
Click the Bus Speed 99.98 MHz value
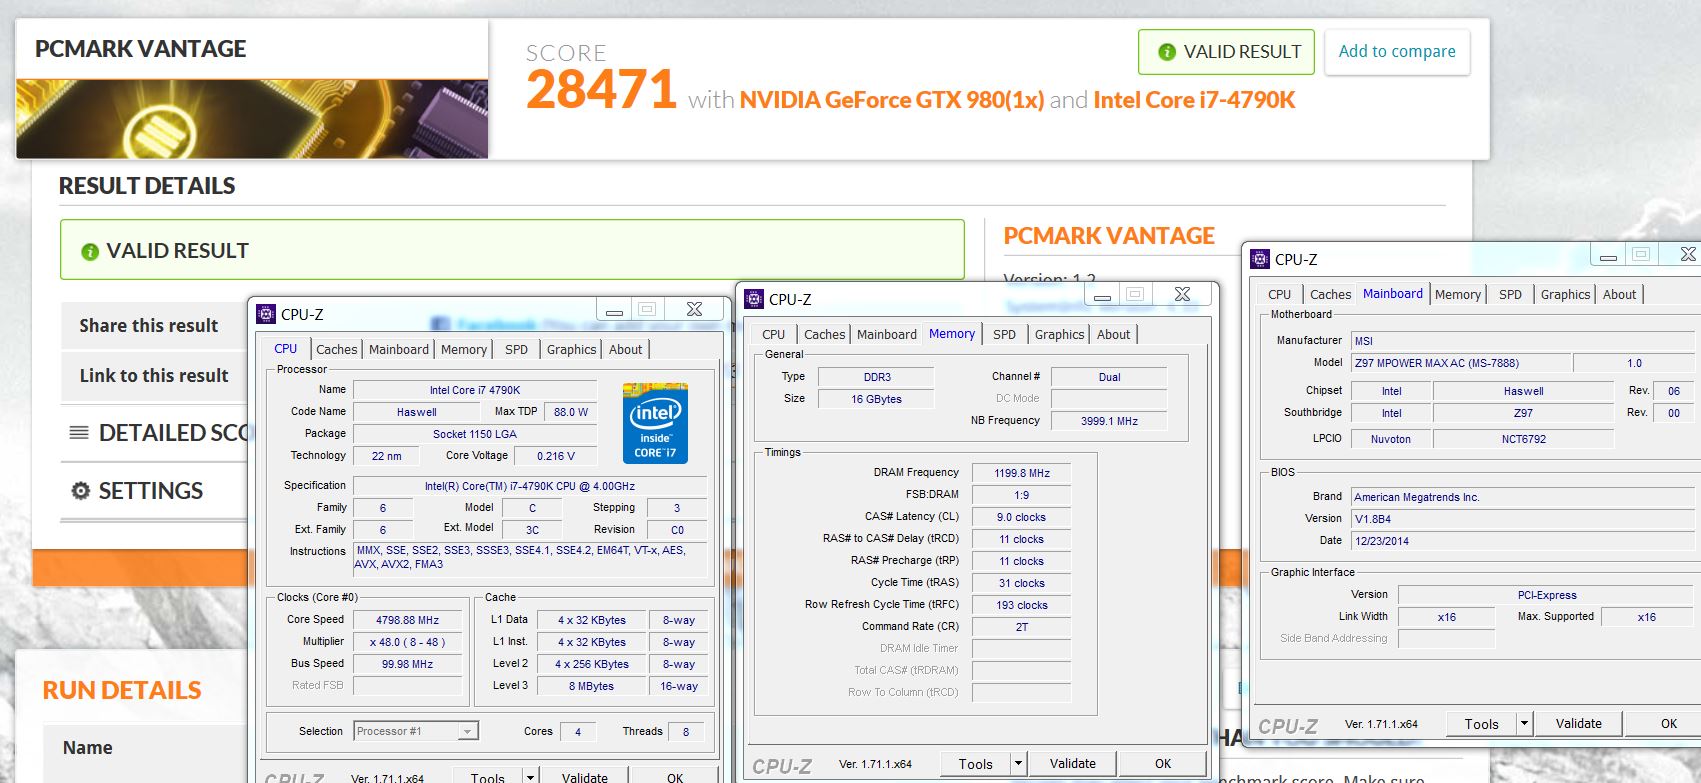coord(407,664)
